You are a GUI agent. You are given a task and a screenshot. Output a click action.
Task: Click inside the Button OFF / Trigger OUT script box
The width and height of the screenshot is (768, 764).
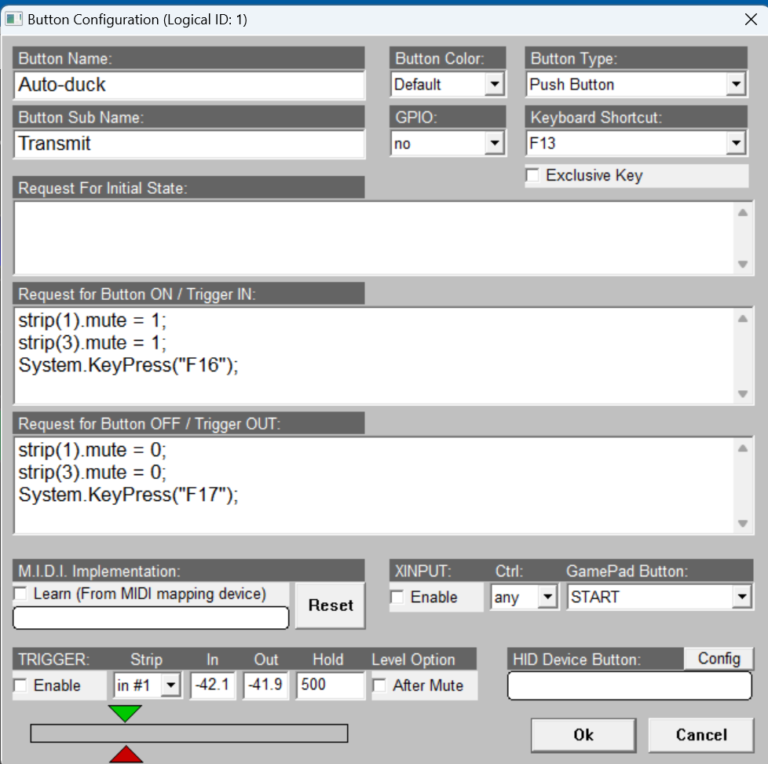[x=375, y=485]
